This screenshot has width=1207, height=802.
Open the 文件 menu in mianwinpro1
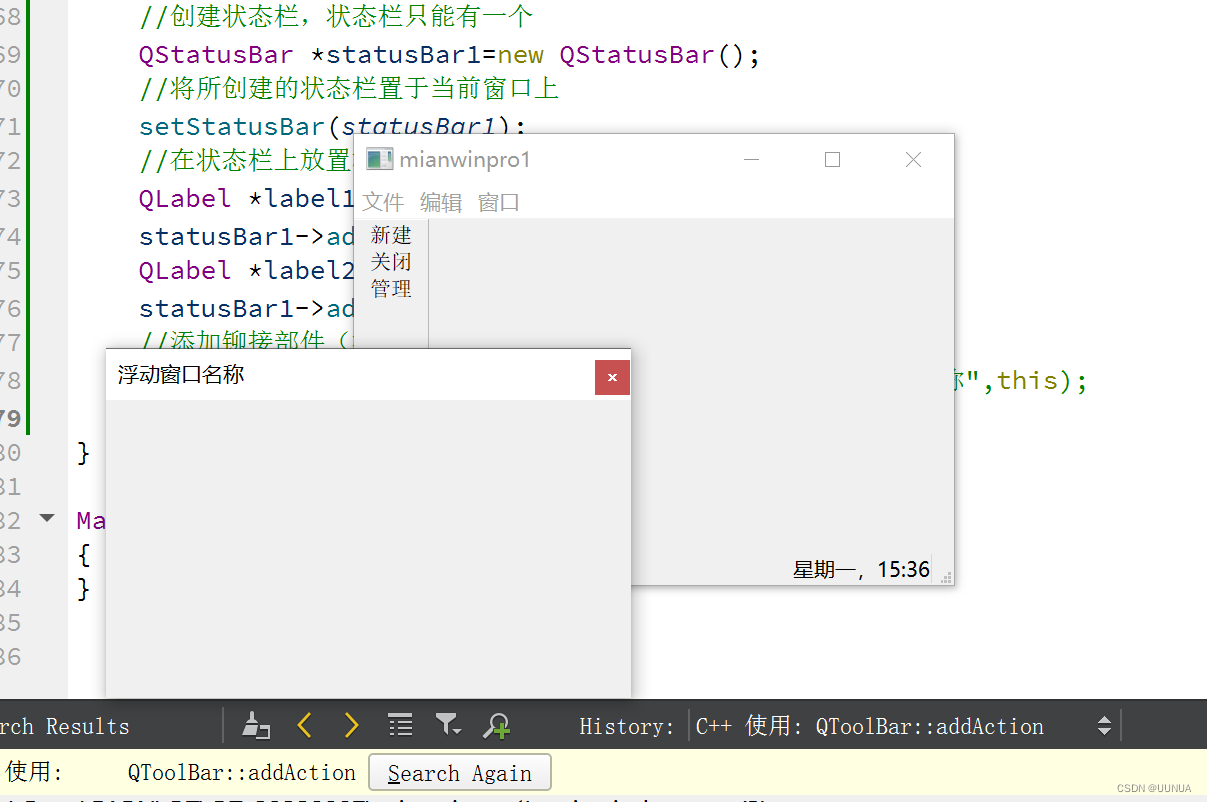tap(383, 202)
